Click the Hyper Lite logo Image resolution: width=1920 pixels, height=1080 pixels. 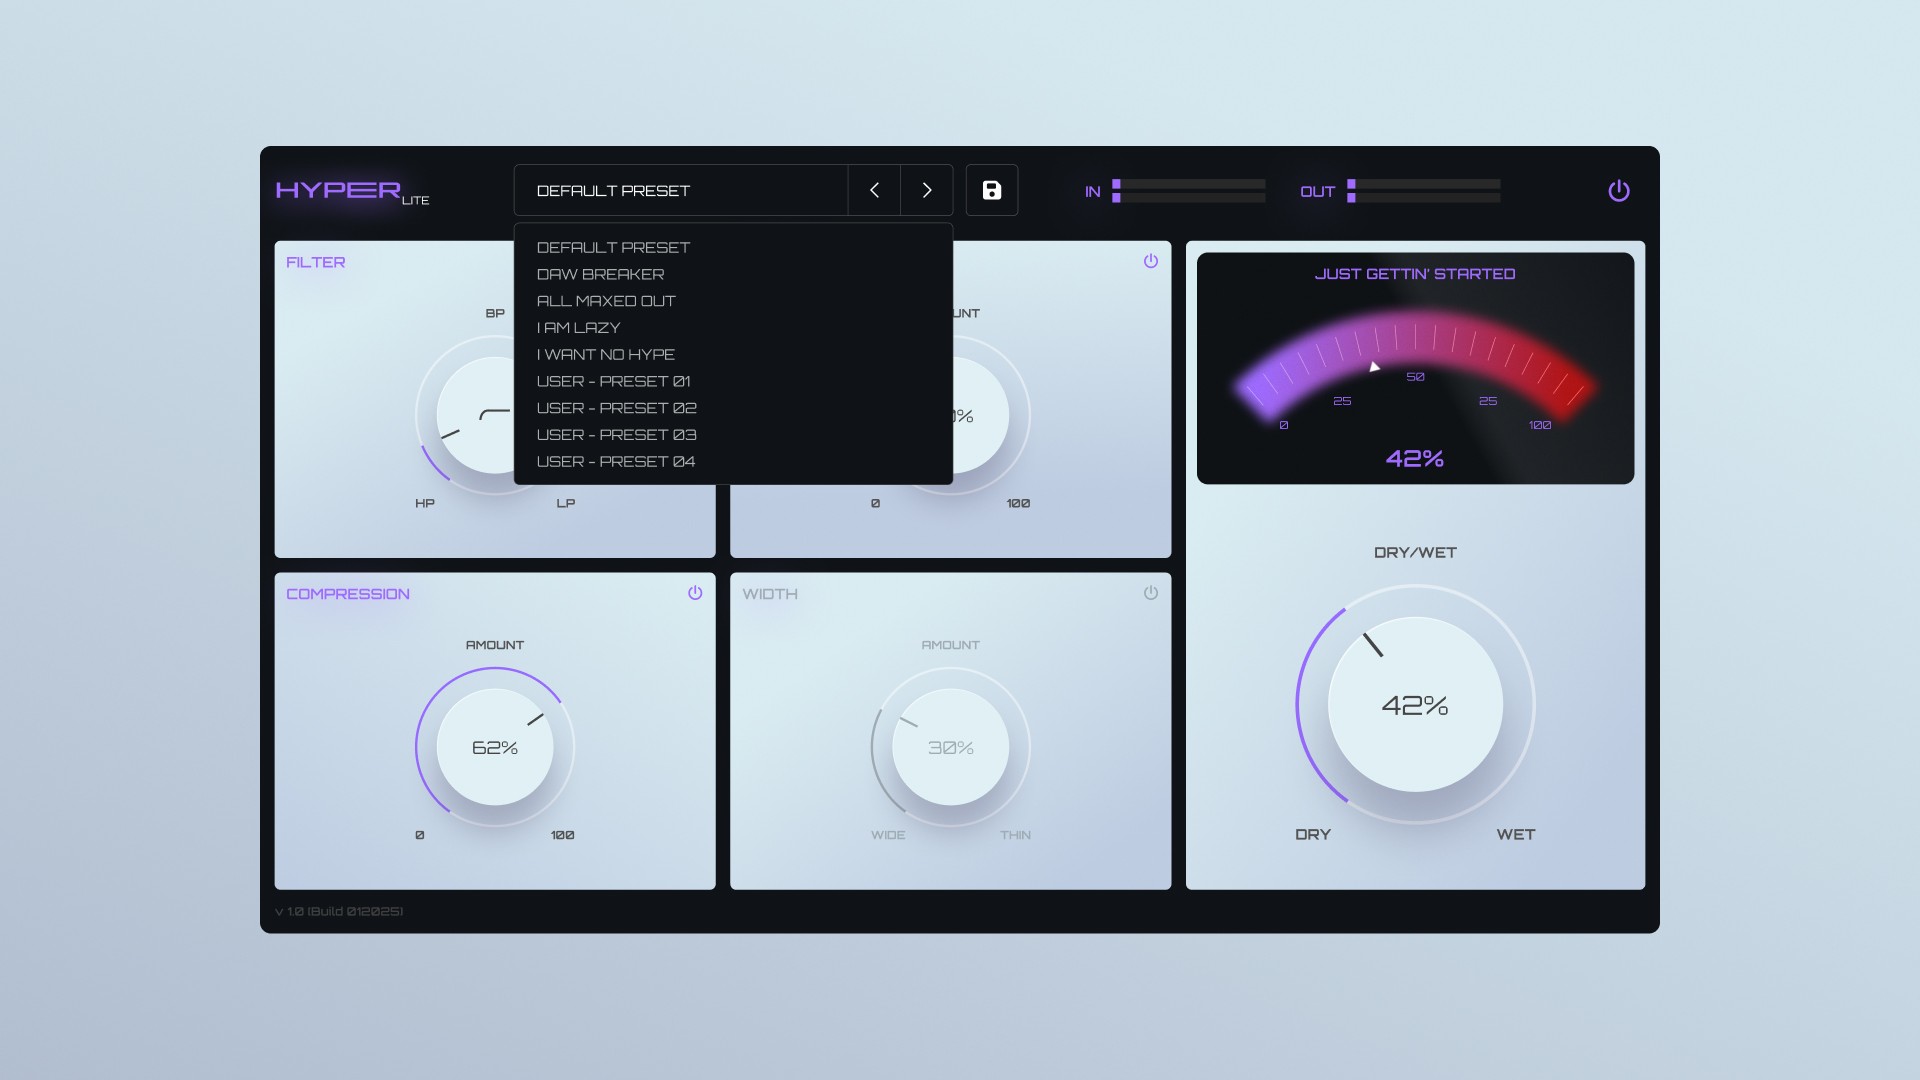click(x=351, y=191)
